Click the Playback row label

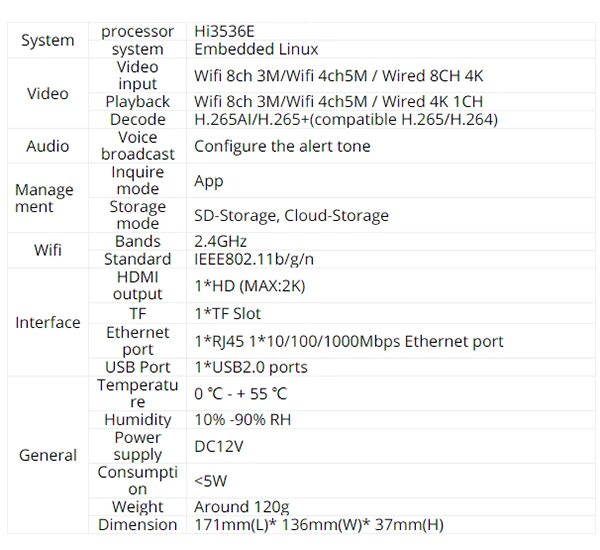point(138,102)
